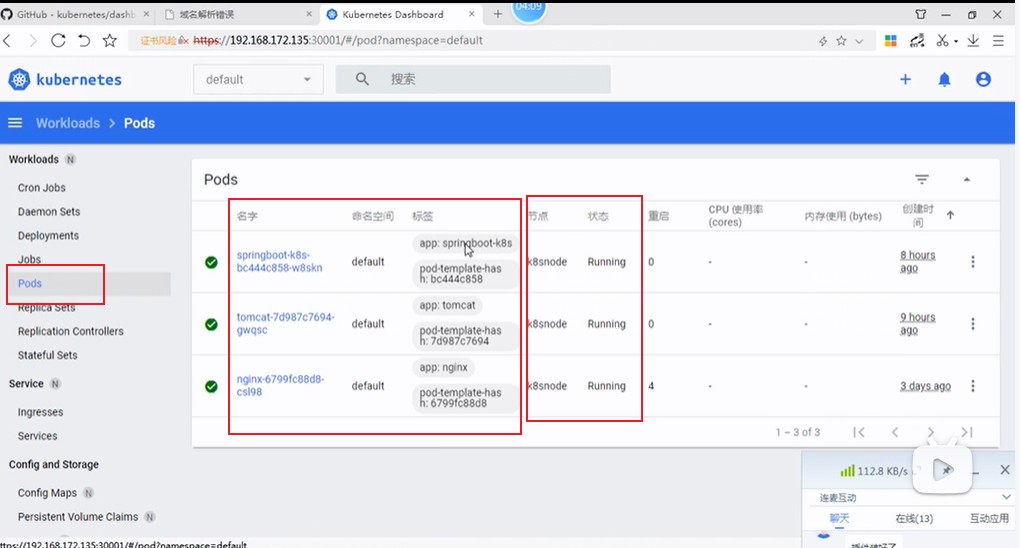Screen dimensions: 1020x548
Task: Click status check icon for tomcat pod
Action: [211, 324]
